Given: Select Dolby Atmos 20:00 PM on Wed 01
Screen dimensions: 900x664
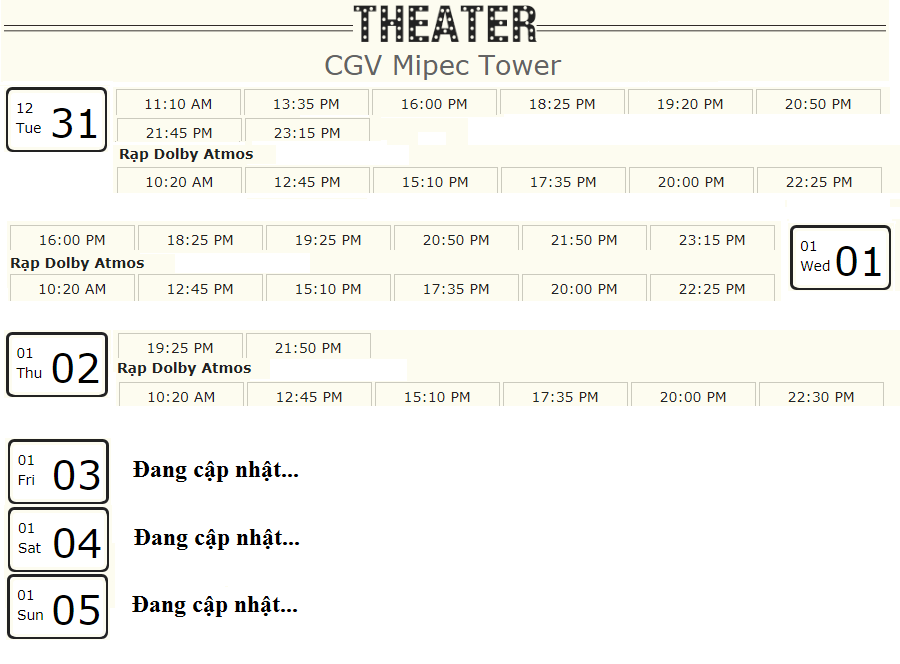Looking at the screenshot, I should [x=584, y=288].
